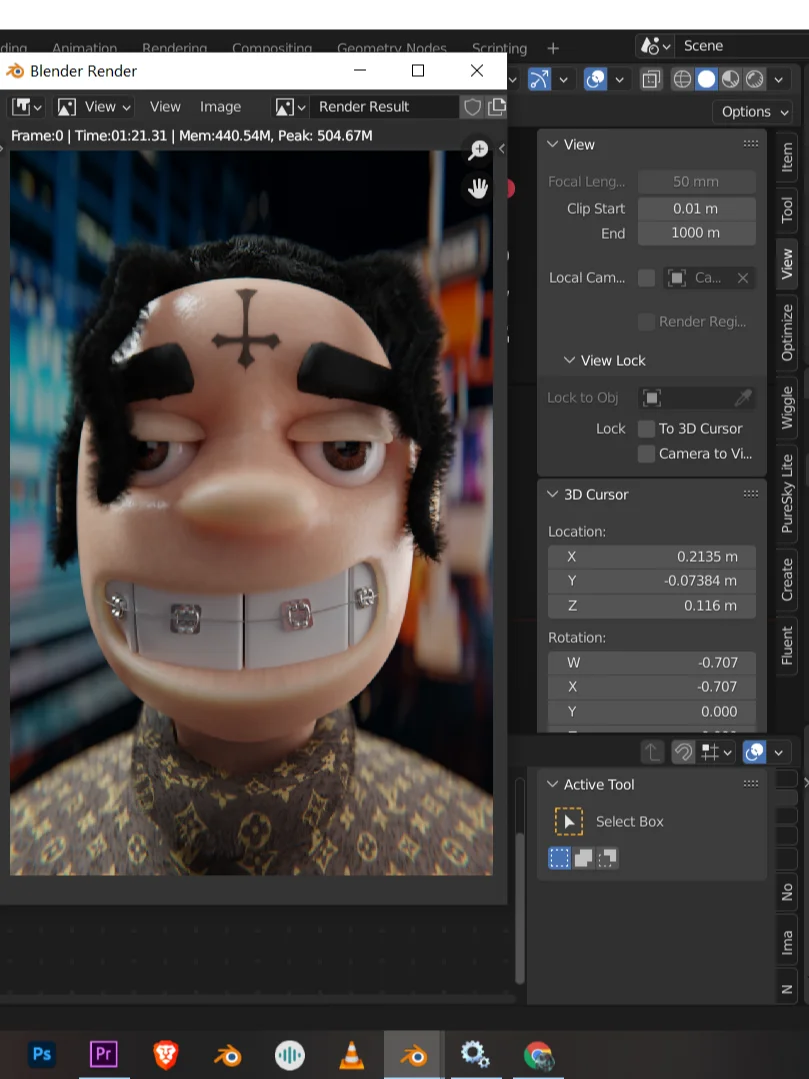This screenshot has width=809, height=1079.
Task: Click the pan hand gizmo in render view
Action: tap(477, 188)
